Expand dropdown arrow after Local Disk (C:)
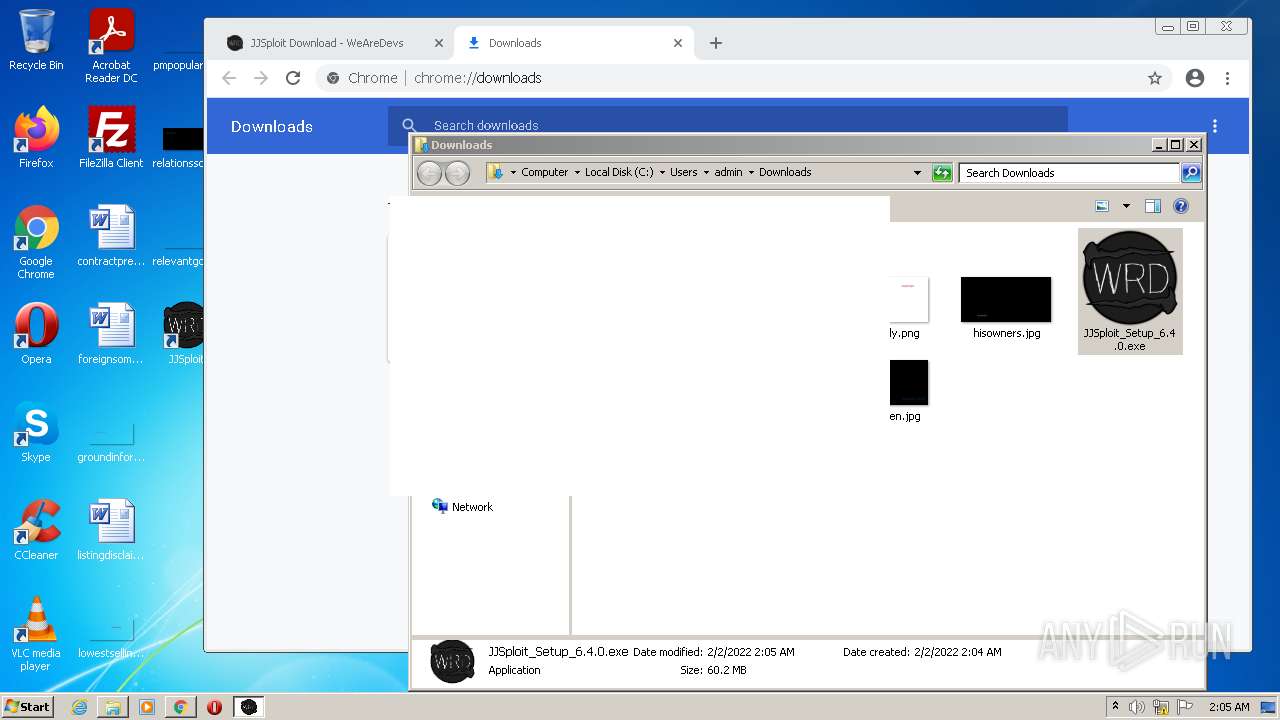This screenshot has width=1280, height=720. [x=662, y=173]
